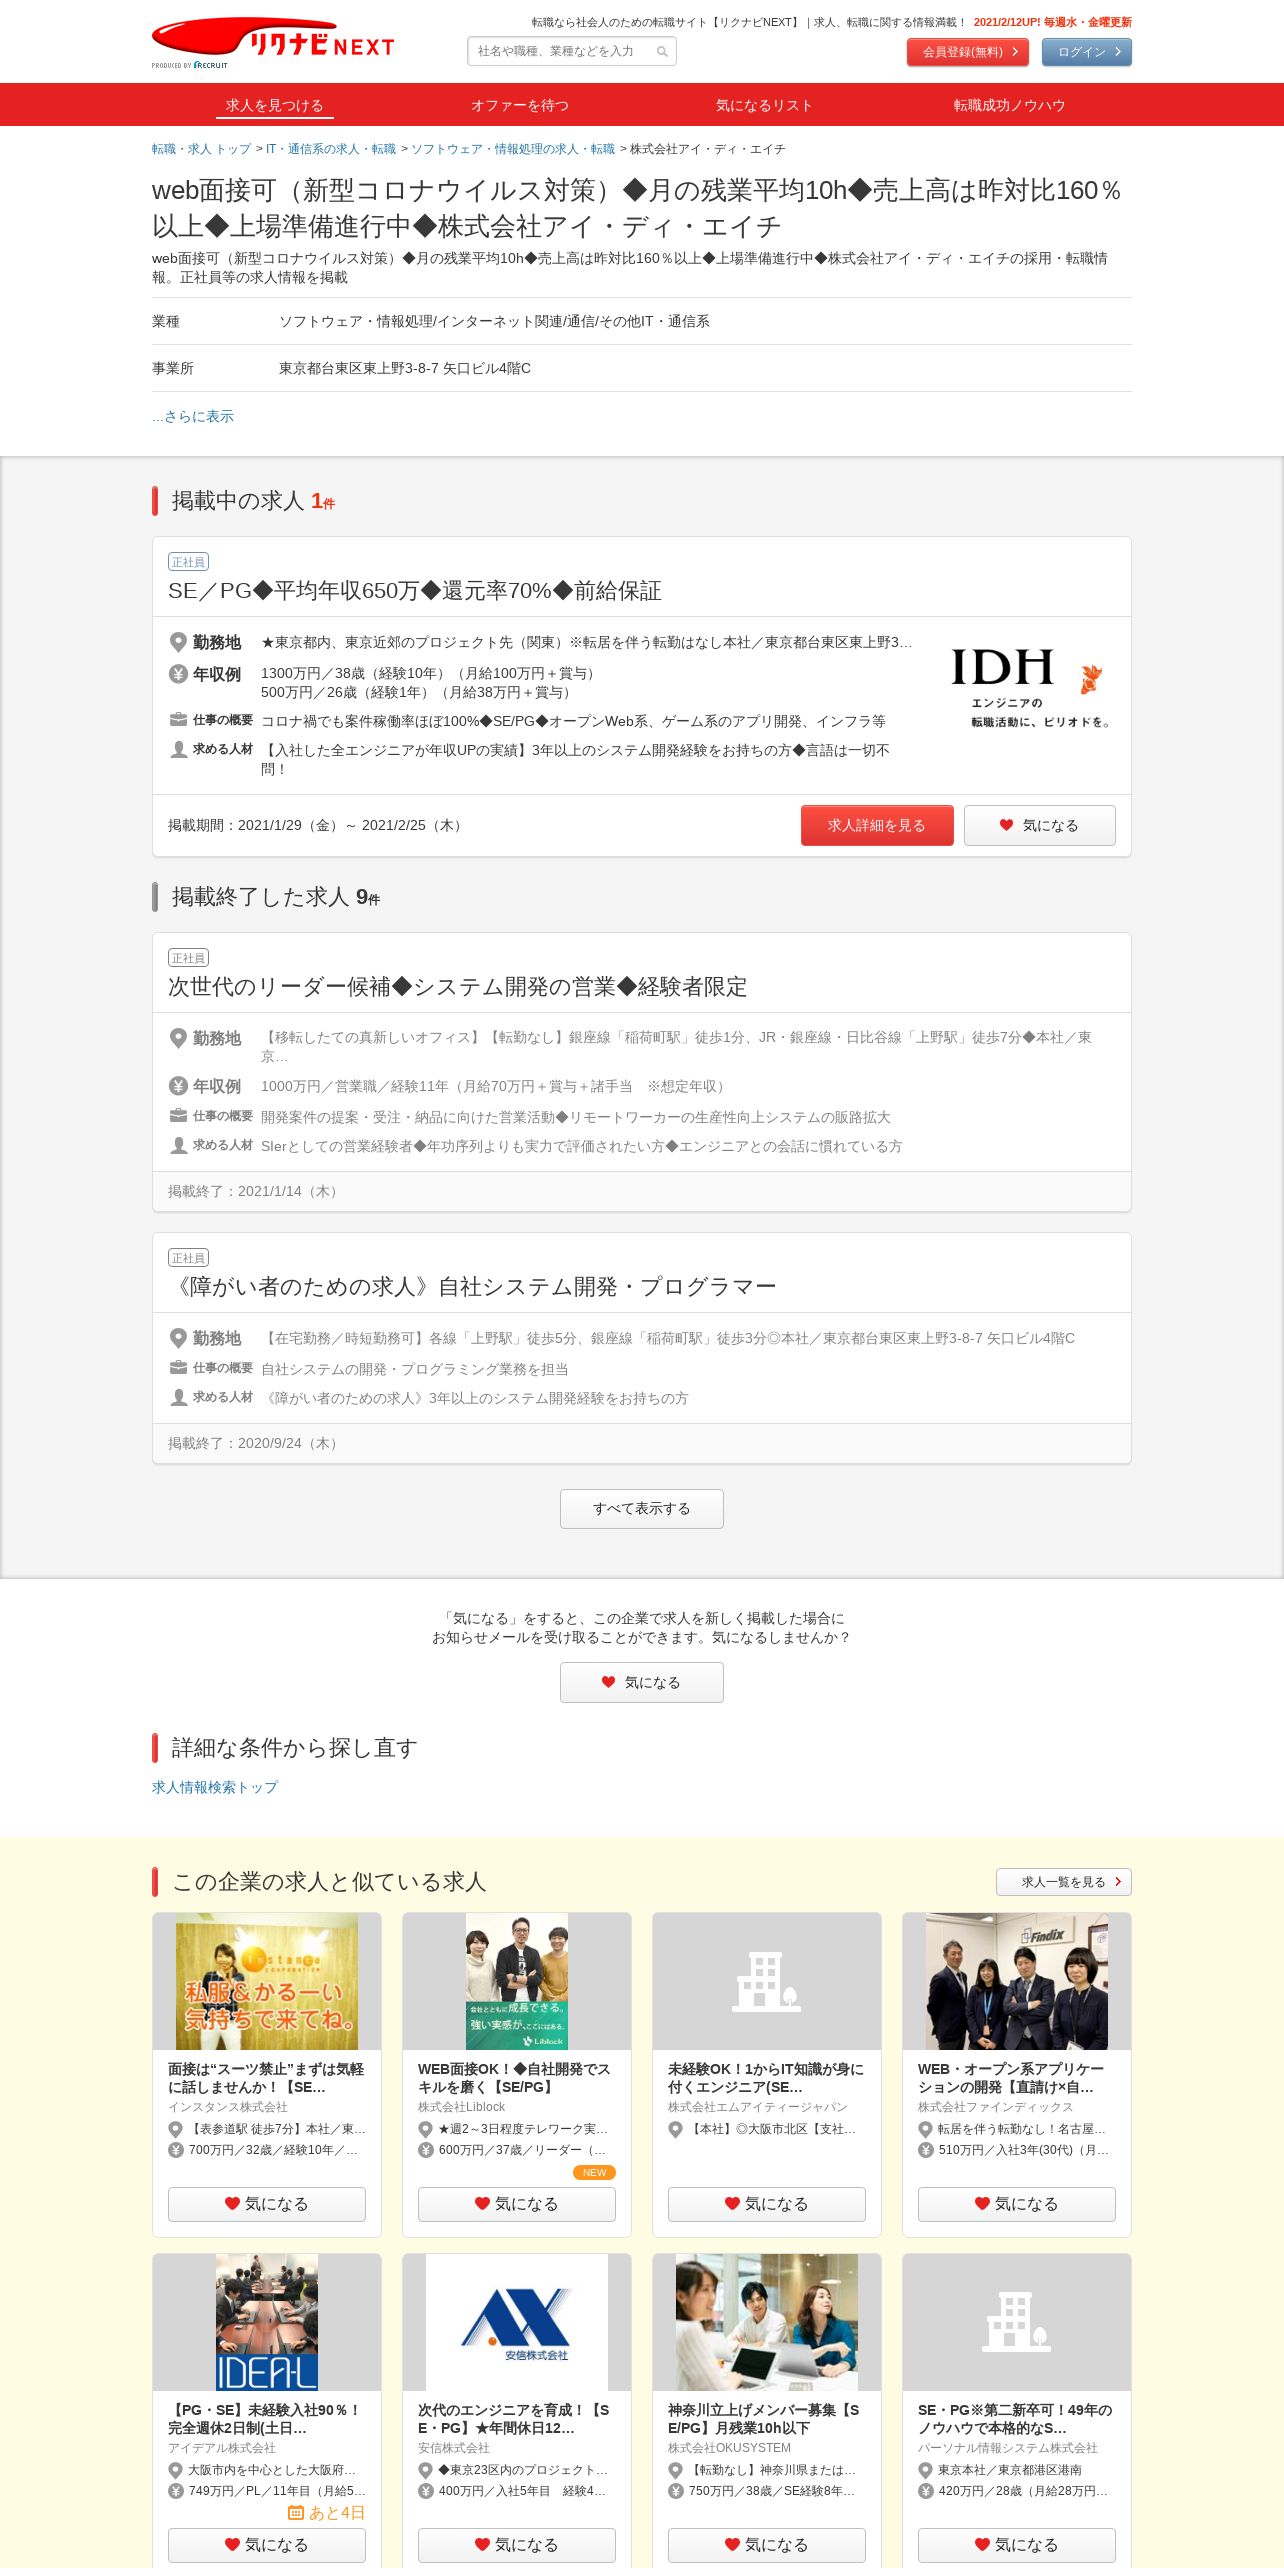Click the 正社員 tag on SE/PG listing

(x=188, y=562)
